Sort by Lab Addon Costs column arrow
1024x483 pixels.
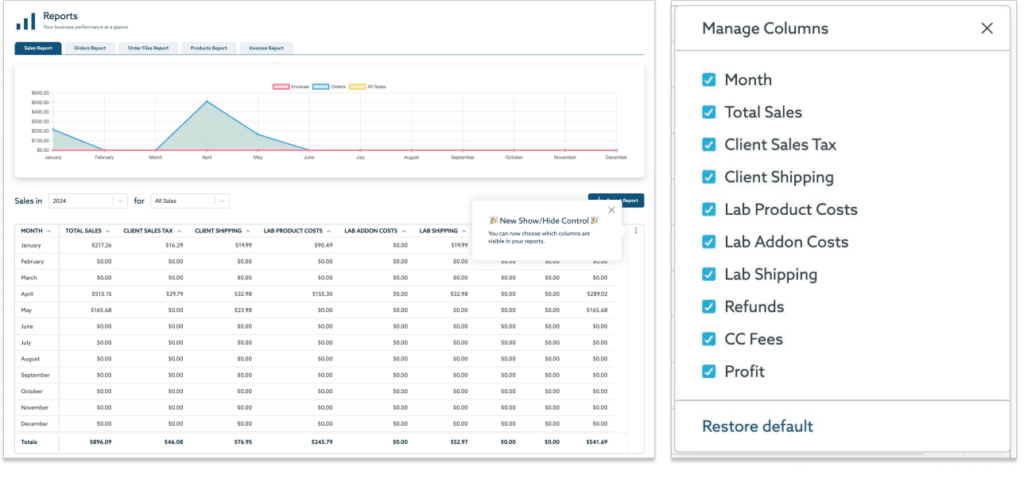tap(404, 231)
